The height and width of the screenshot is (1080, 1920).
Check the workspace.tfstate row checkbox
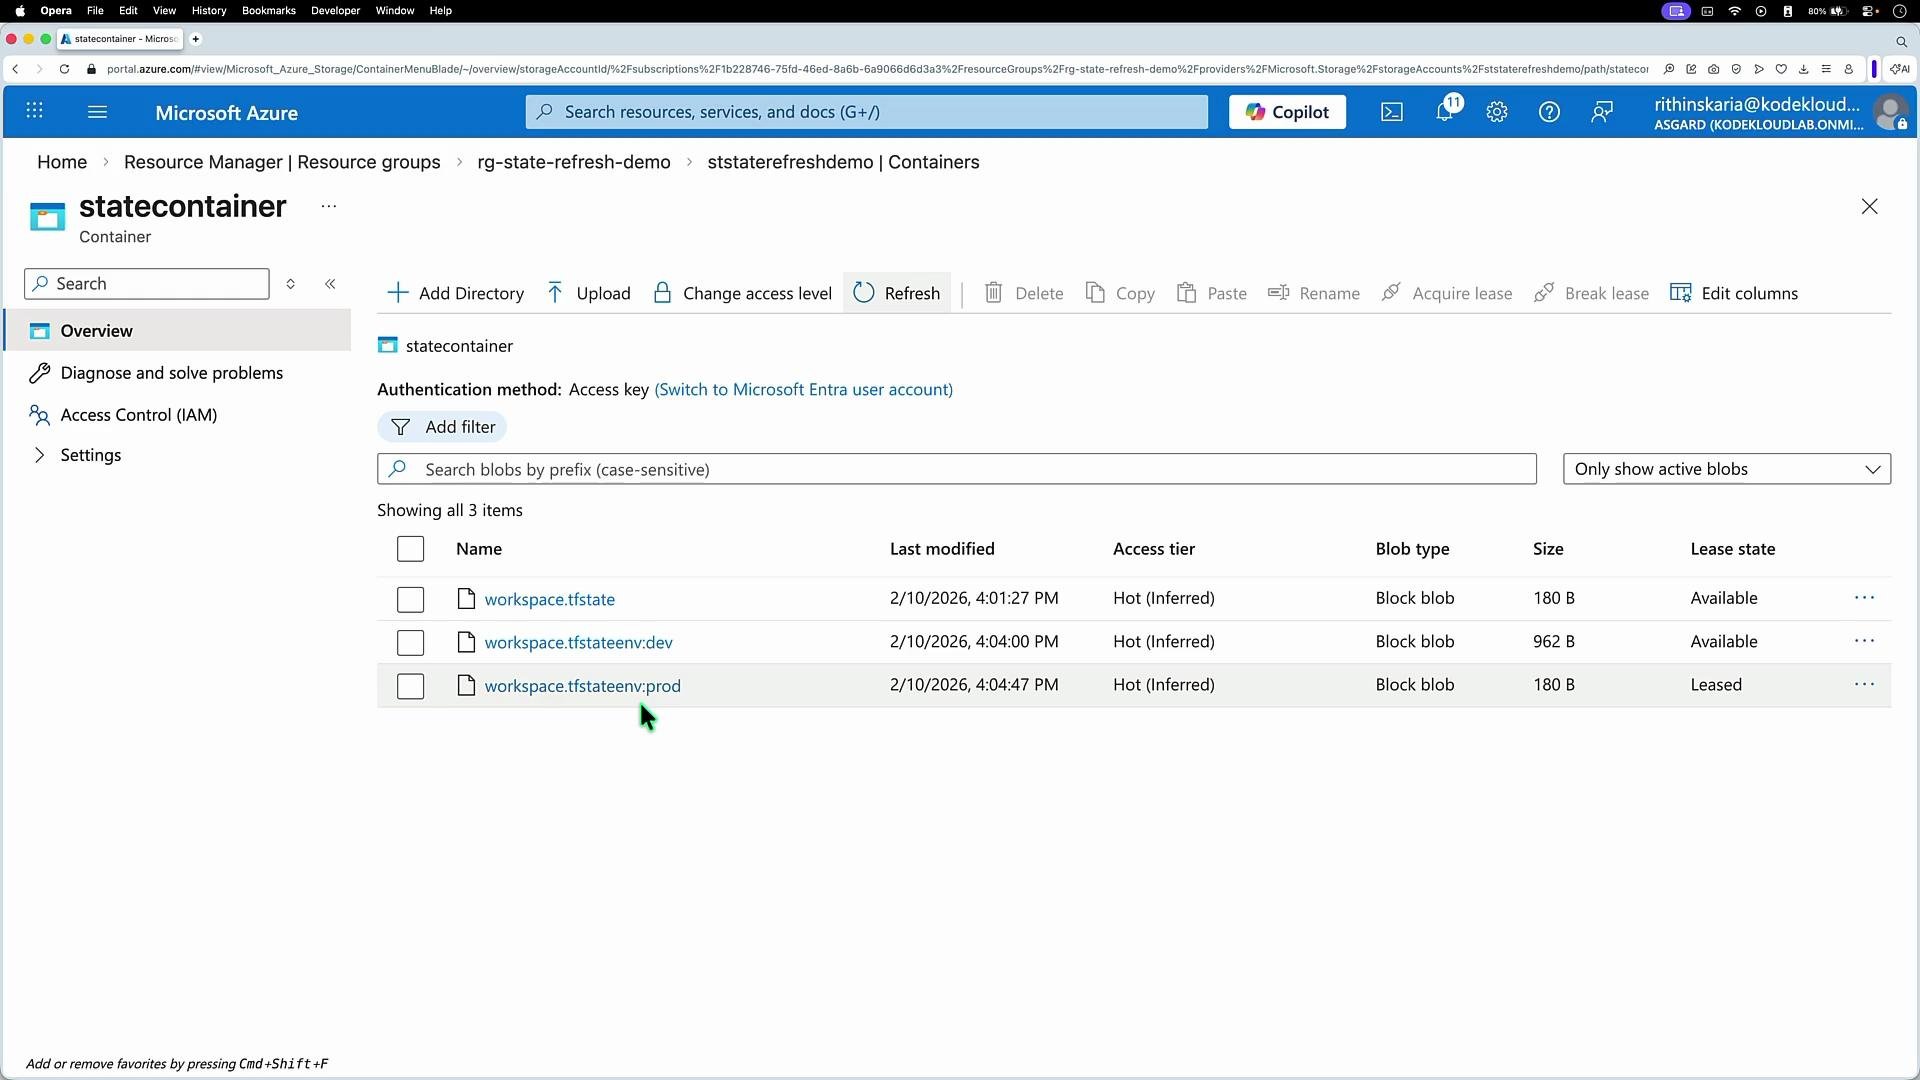tap(411, 599)
